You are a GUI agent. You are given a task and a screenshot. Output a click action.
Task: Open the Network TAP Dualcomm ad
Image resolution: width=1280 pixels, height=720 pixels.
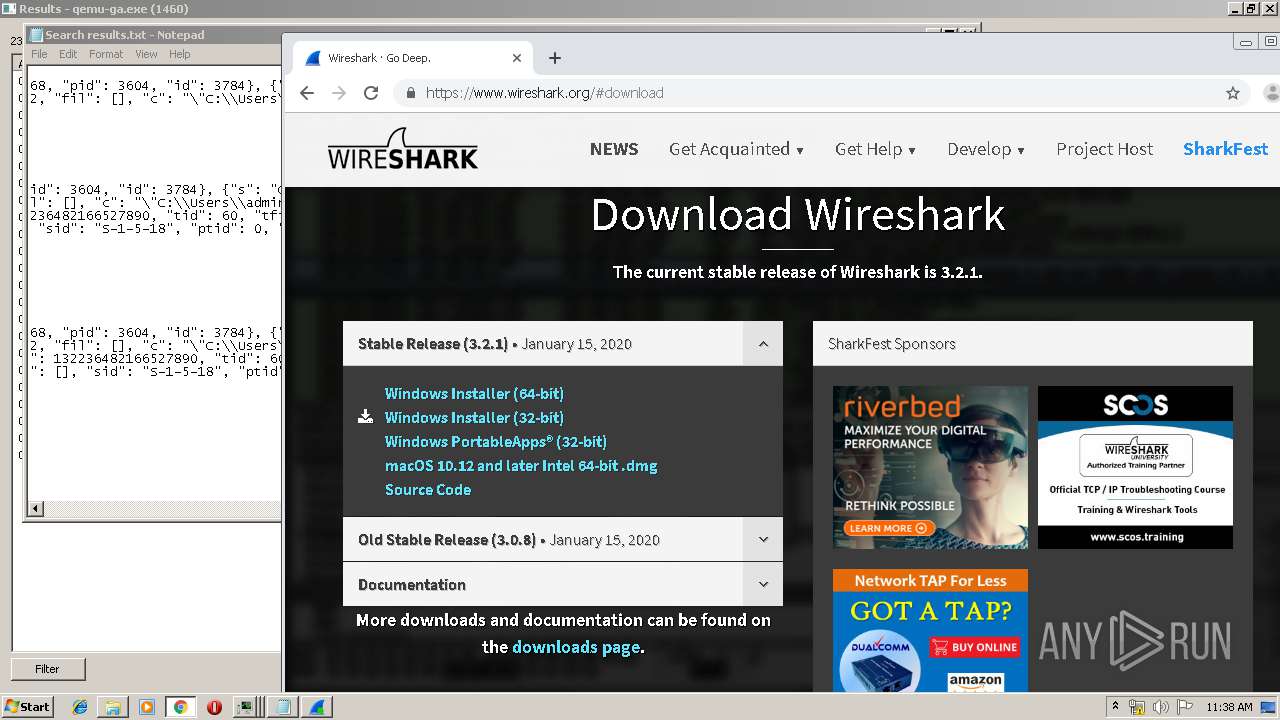930,631
